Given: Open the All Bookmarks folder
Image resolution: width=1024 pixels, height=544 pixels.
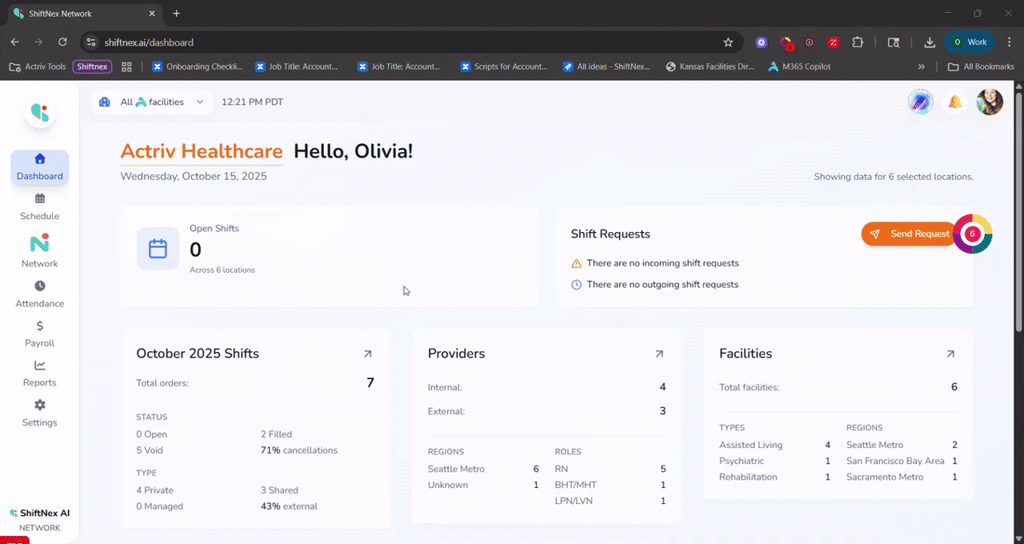Looking at the screenshot, I should coord(980,67).
